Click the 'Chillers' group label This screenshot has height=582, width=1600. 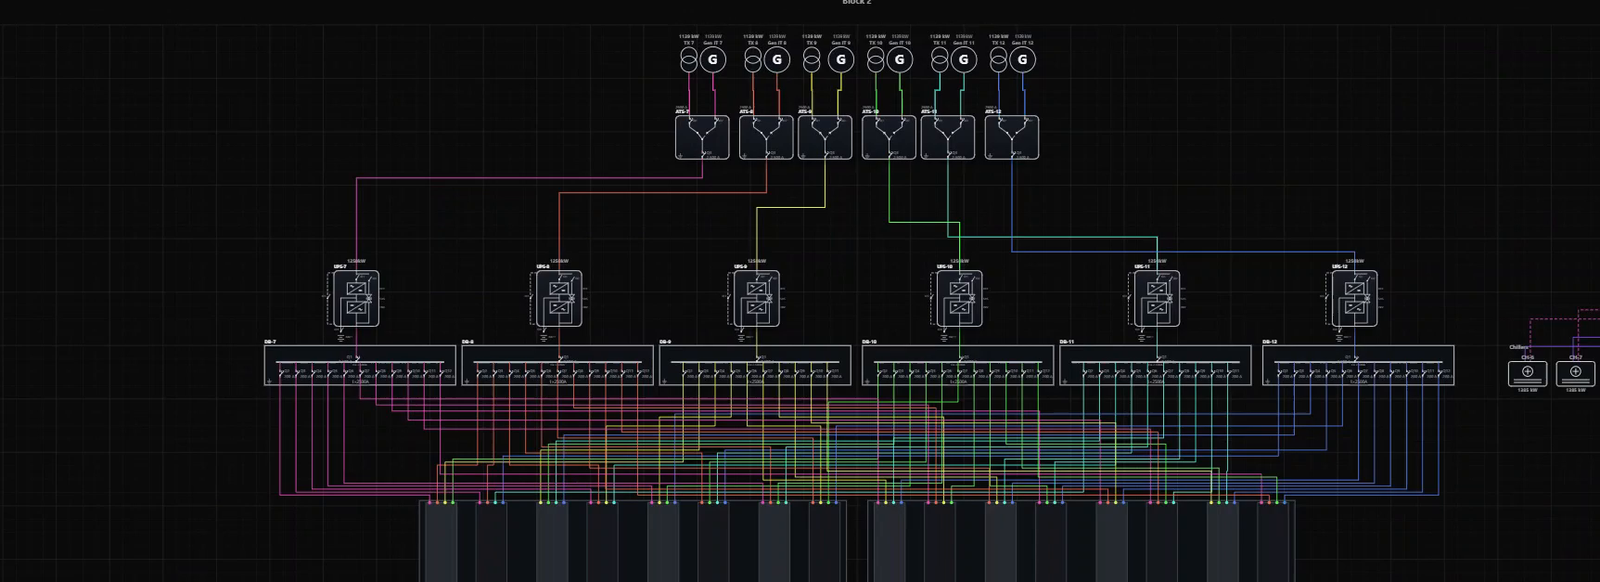(x=1518, y=347)
